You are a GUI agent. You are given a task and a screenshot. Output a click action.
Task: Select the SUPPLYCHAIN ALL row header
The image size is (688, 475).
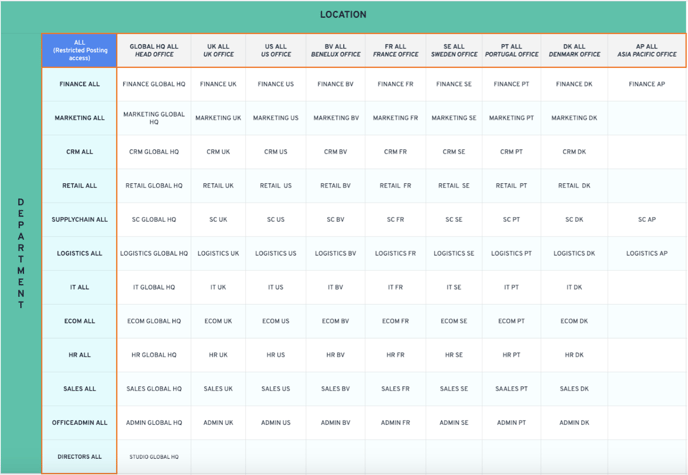pyautogui.click(x=79, y=220)
